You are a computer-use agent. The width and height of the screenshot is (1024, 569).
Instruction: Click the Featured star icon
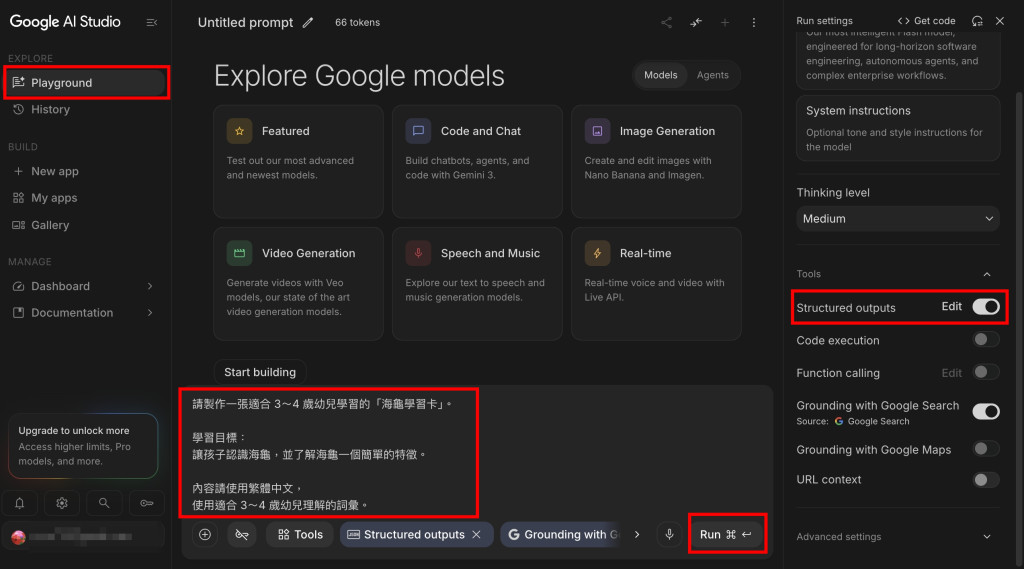pyautogui.click(x=240, y=131)
